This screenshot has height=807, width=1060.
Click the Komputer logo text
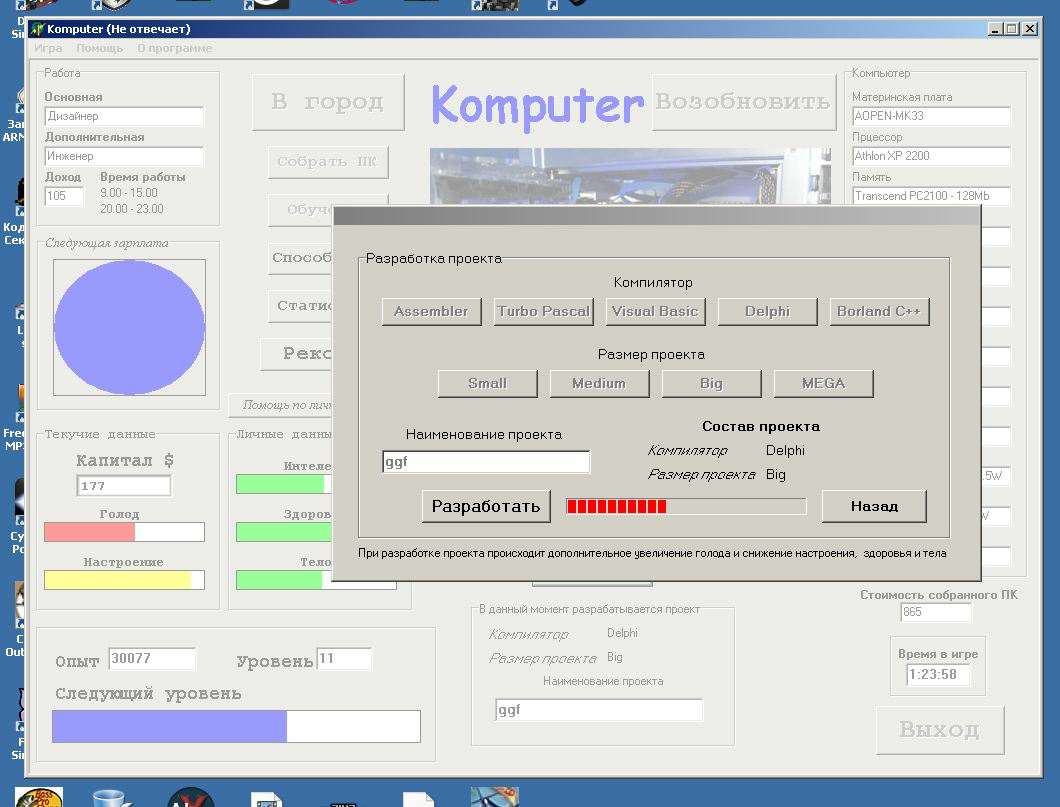537,105
